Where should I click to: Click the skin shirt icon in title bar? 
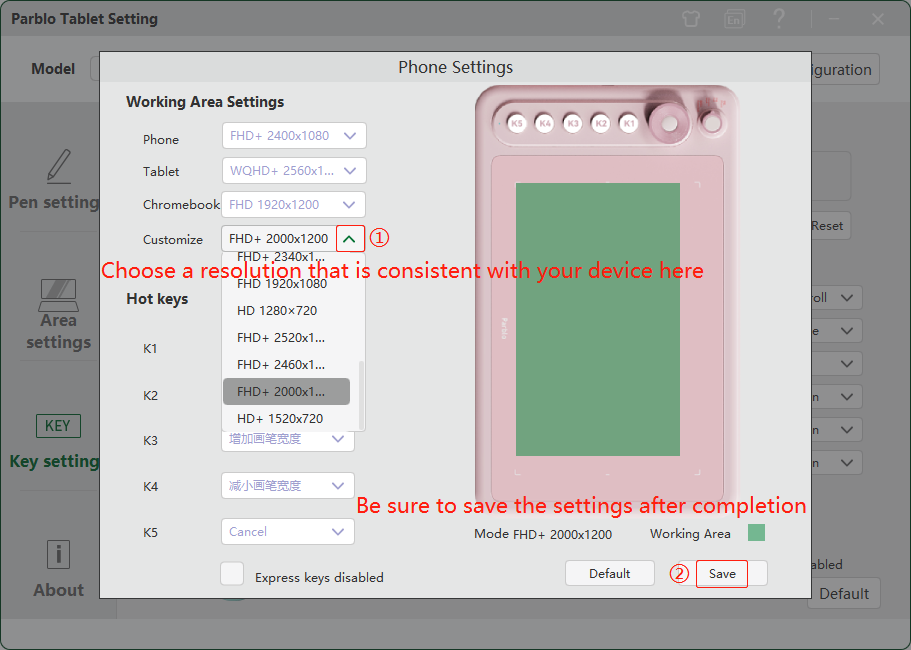691,19
